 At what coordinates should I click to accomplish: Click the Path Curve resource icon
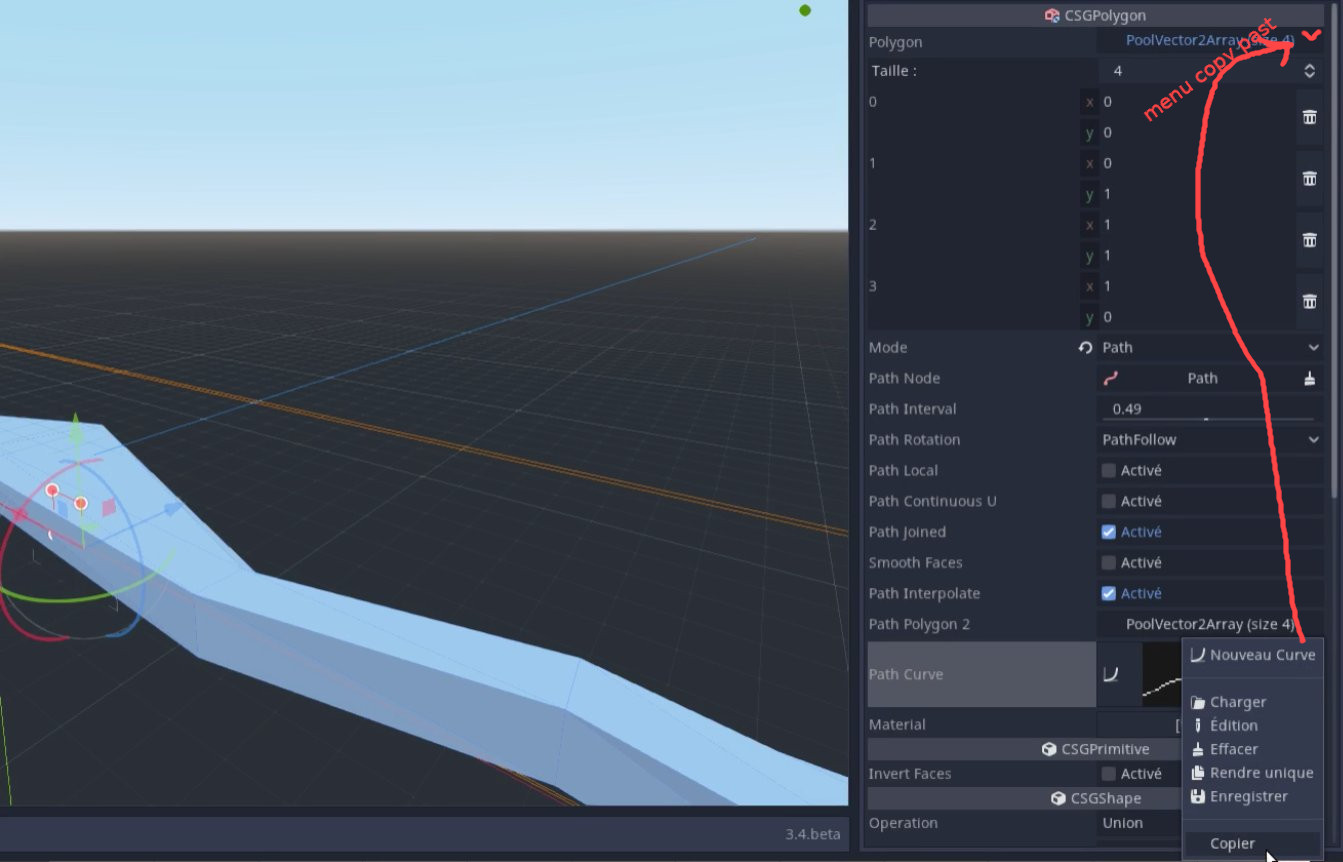(1110, 674)
